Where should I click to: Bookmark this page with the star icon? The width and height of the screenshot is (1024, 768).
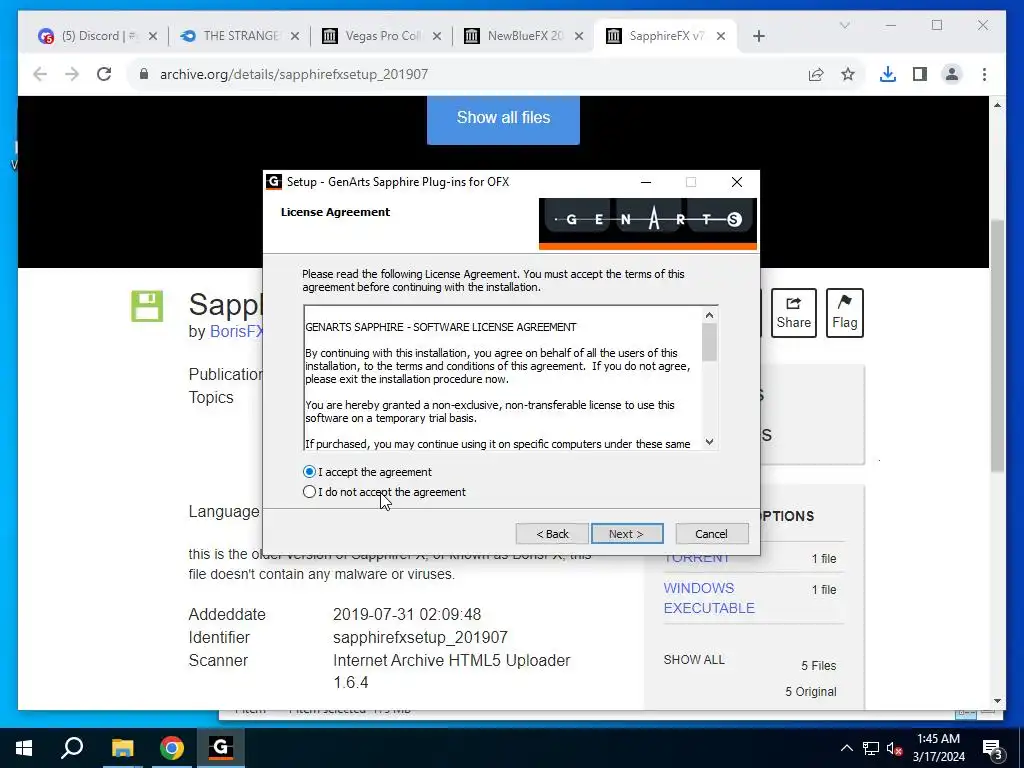[x=848, y=74]
